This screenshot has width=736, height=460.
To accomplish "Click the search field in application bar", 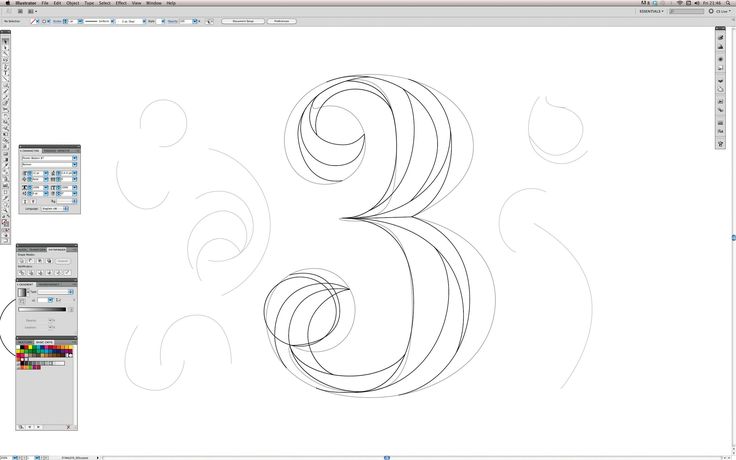I will 686,11.
